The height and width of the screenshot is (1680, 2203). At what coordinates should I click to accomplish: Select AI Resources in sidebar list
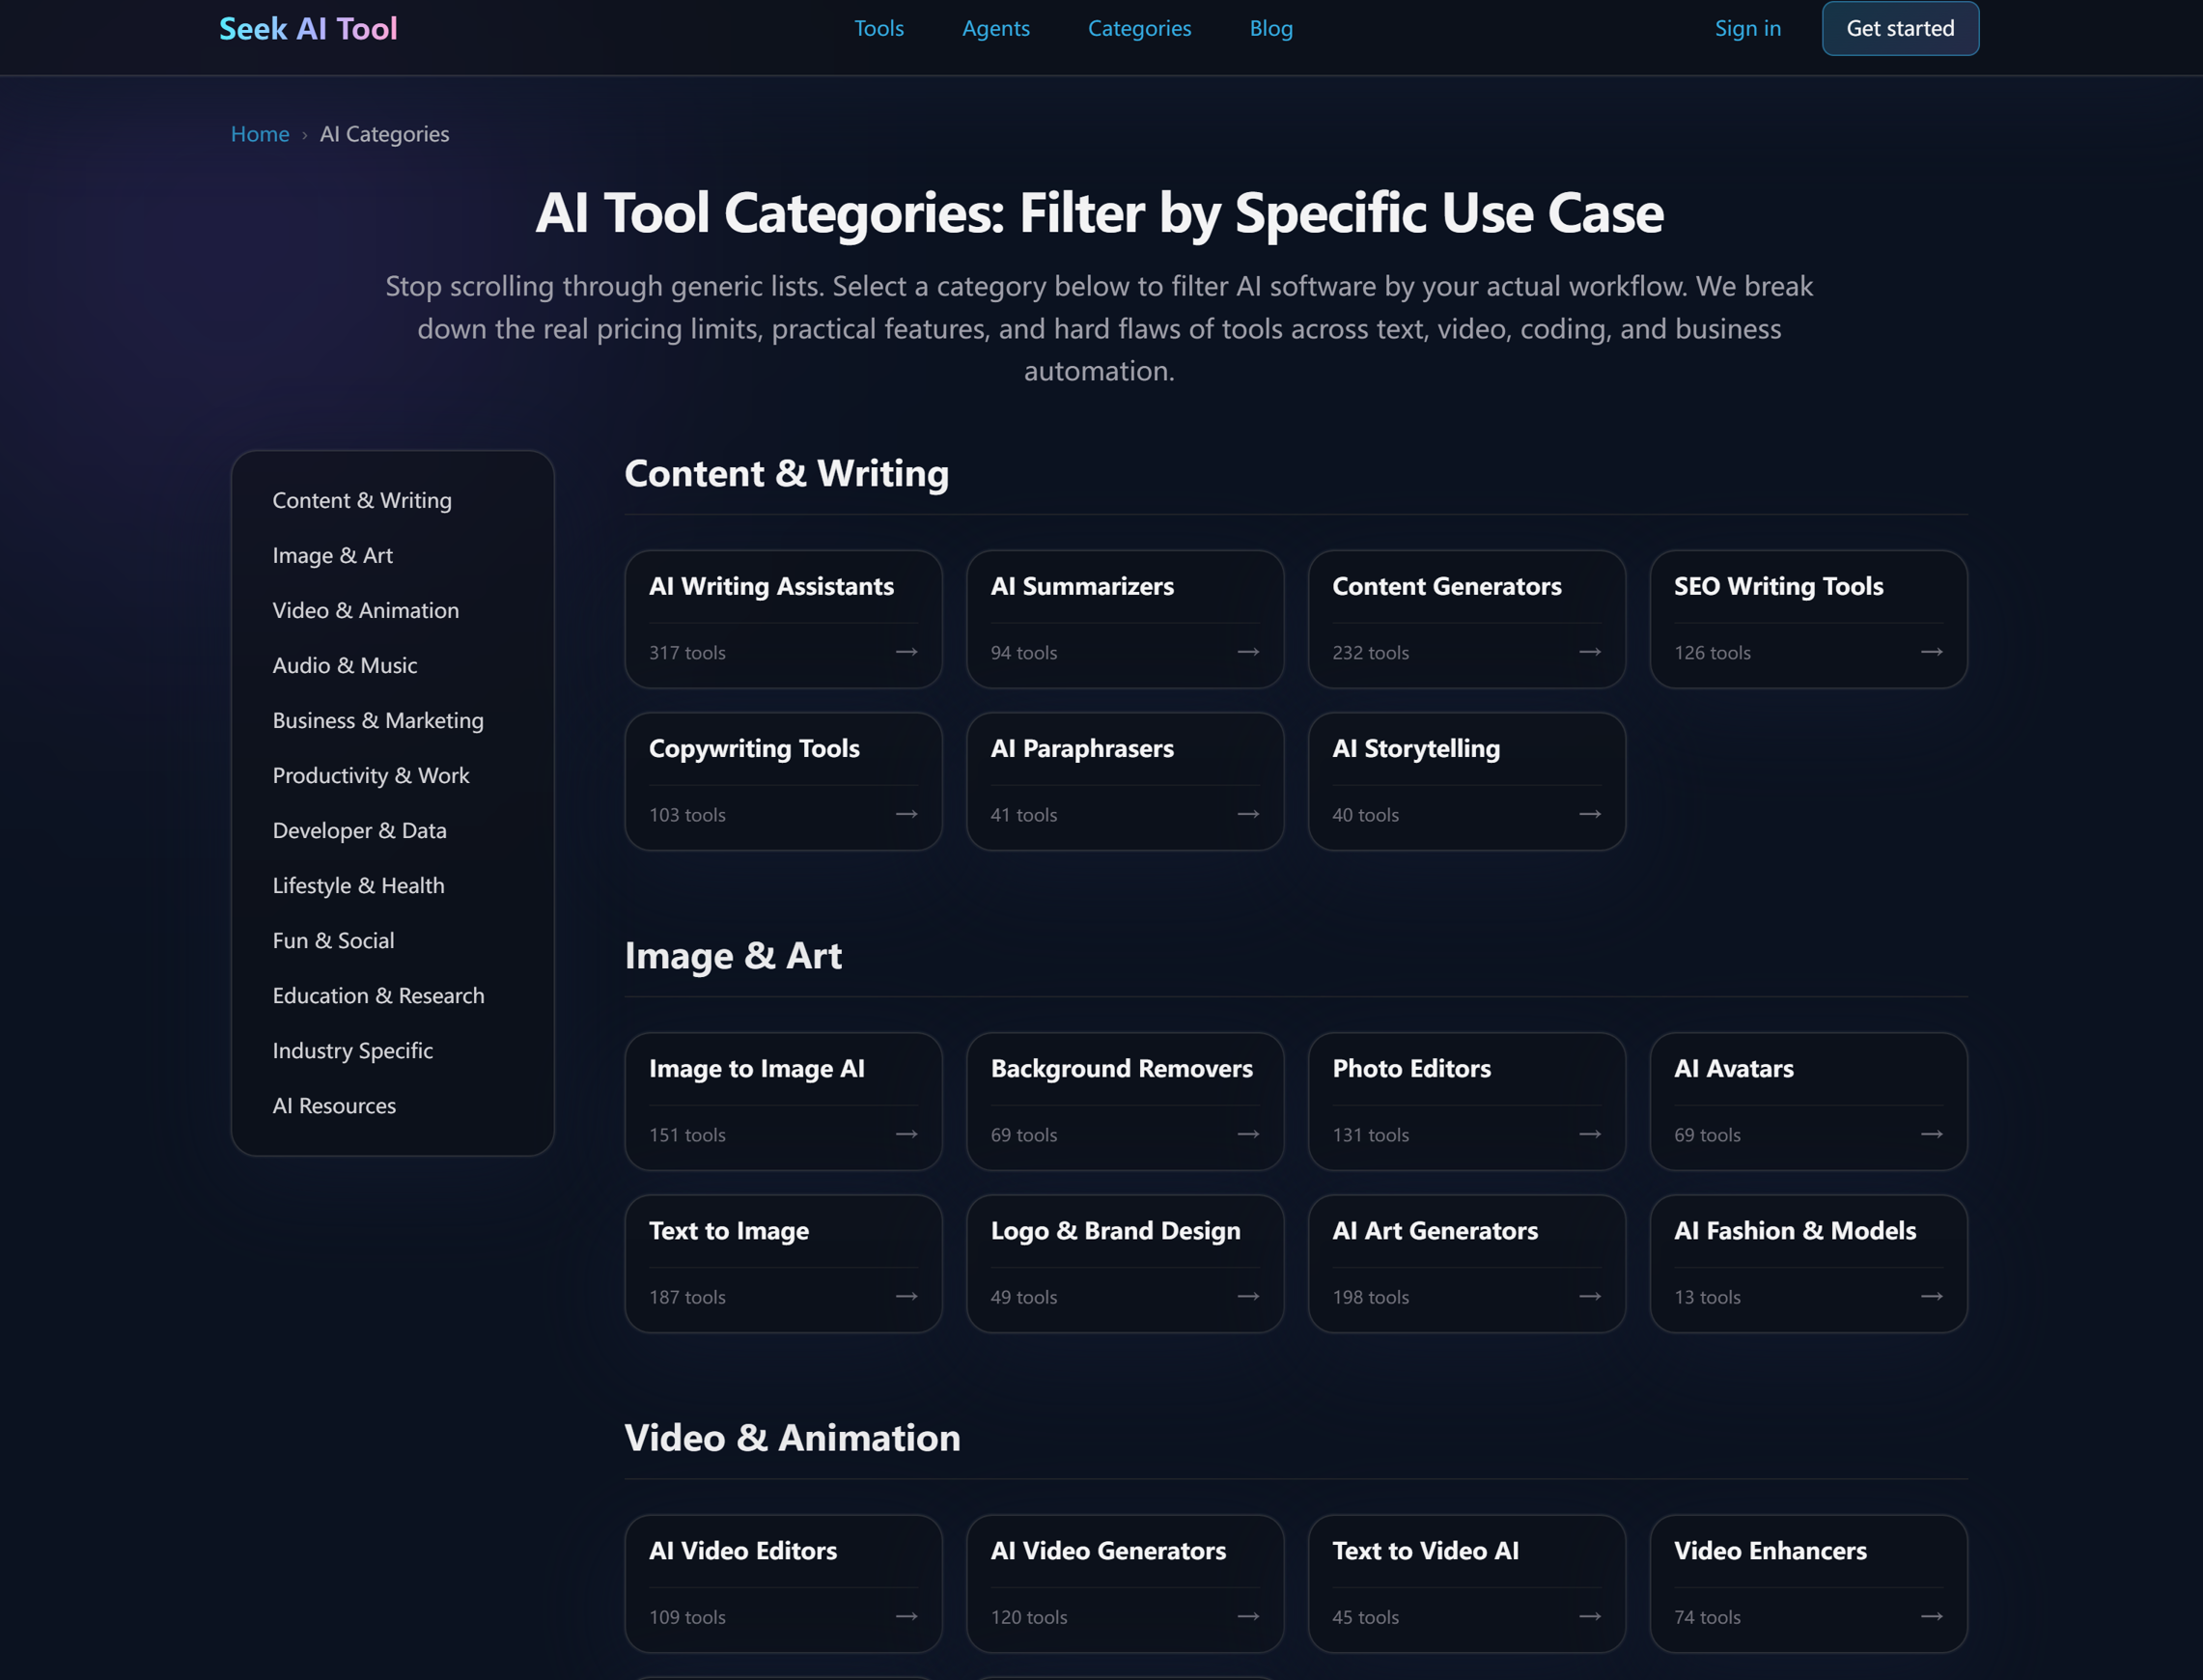point(334,1105)
